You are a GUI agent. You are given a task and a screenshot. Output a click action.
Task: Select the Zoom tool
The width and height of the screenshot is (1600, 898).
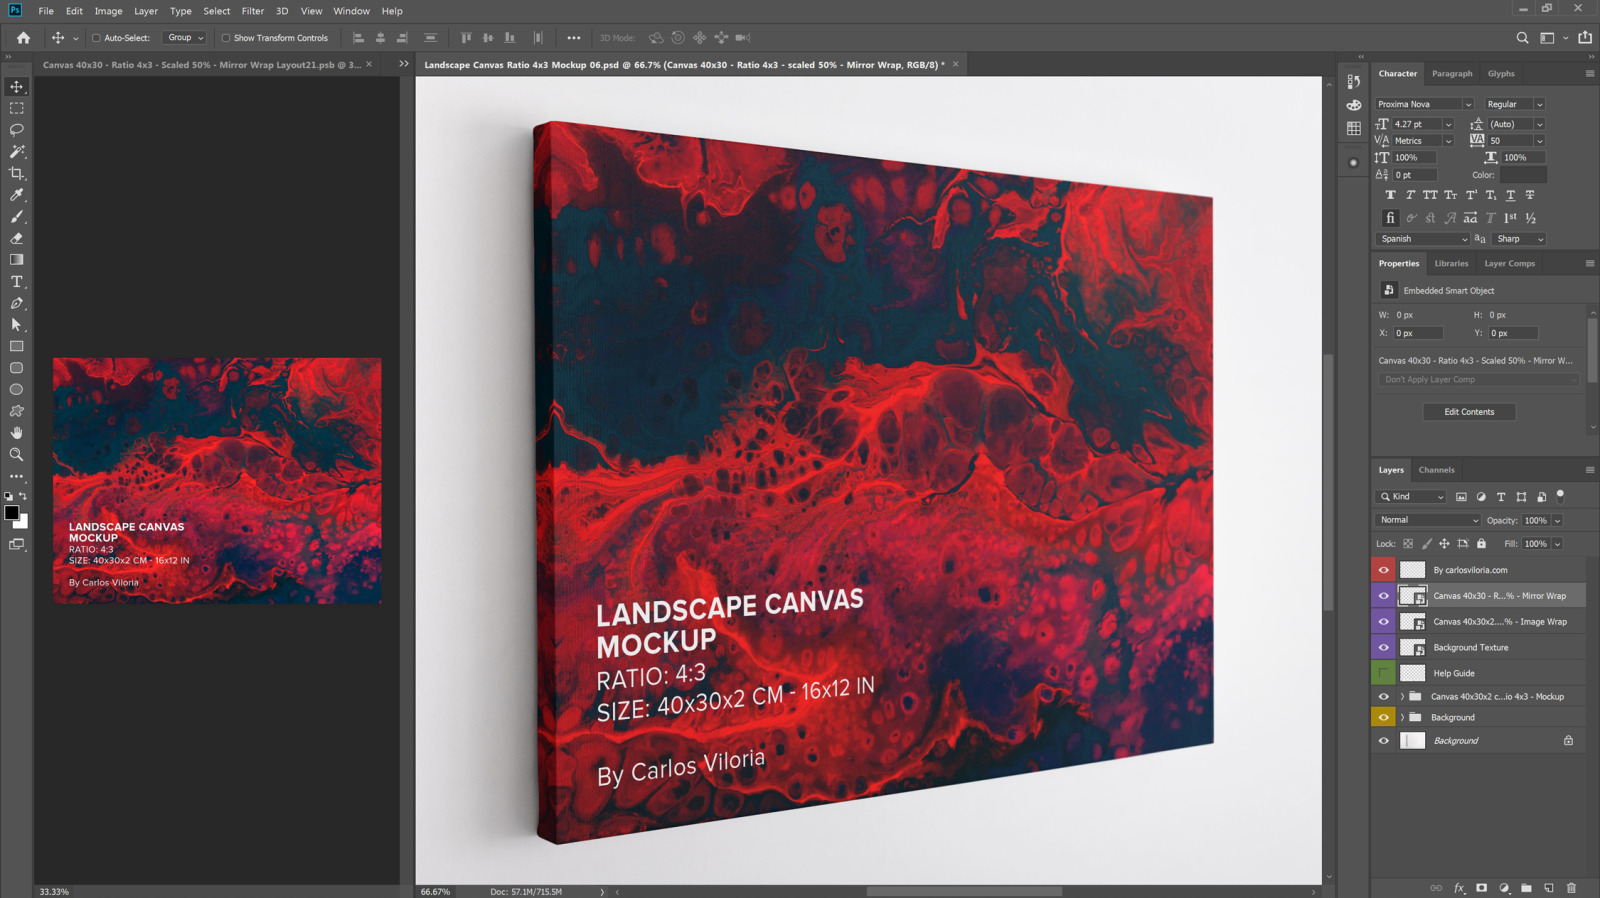pyautogui.click(x=17, y=455)
